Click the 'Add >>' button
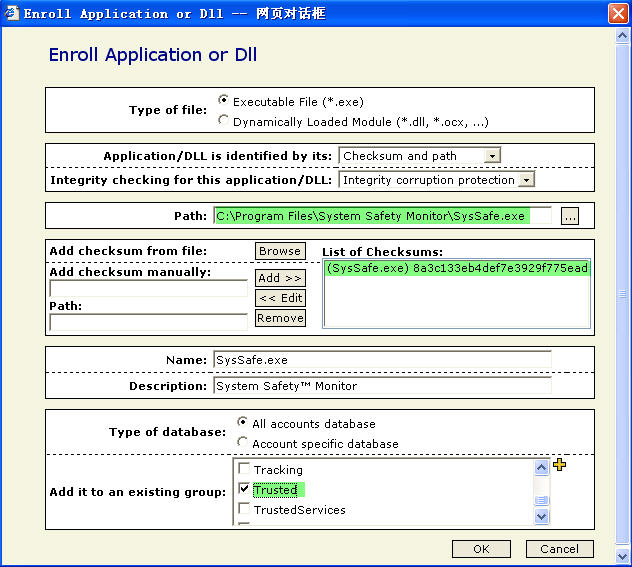632x567 pixels. (x=280, y=278)
